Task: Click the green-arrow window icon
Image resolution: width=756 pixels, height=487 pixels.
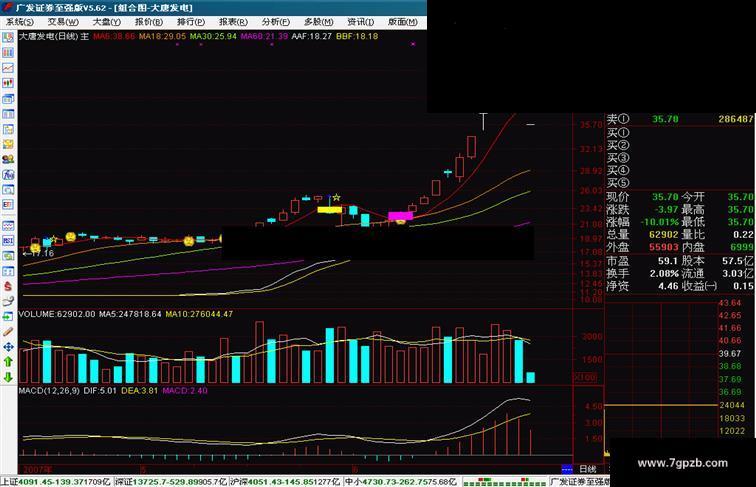Action: click(x=8, y=256)
